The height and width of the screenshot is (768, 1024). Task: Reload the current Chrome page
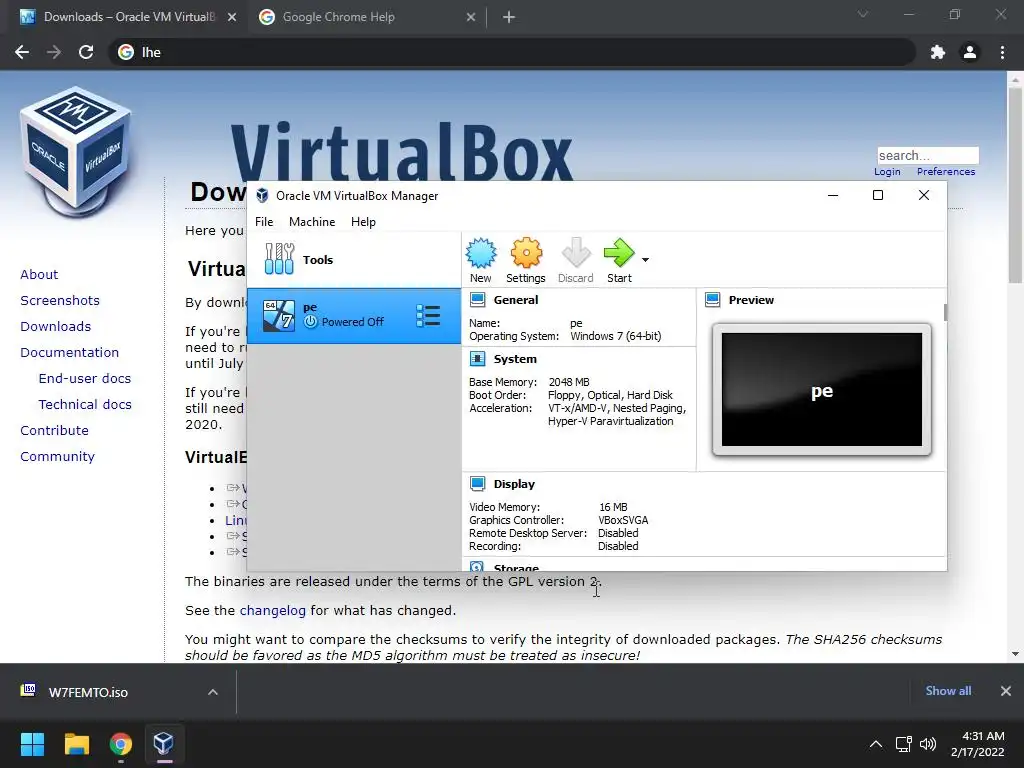pyautogui.click(x=86, y=52)
